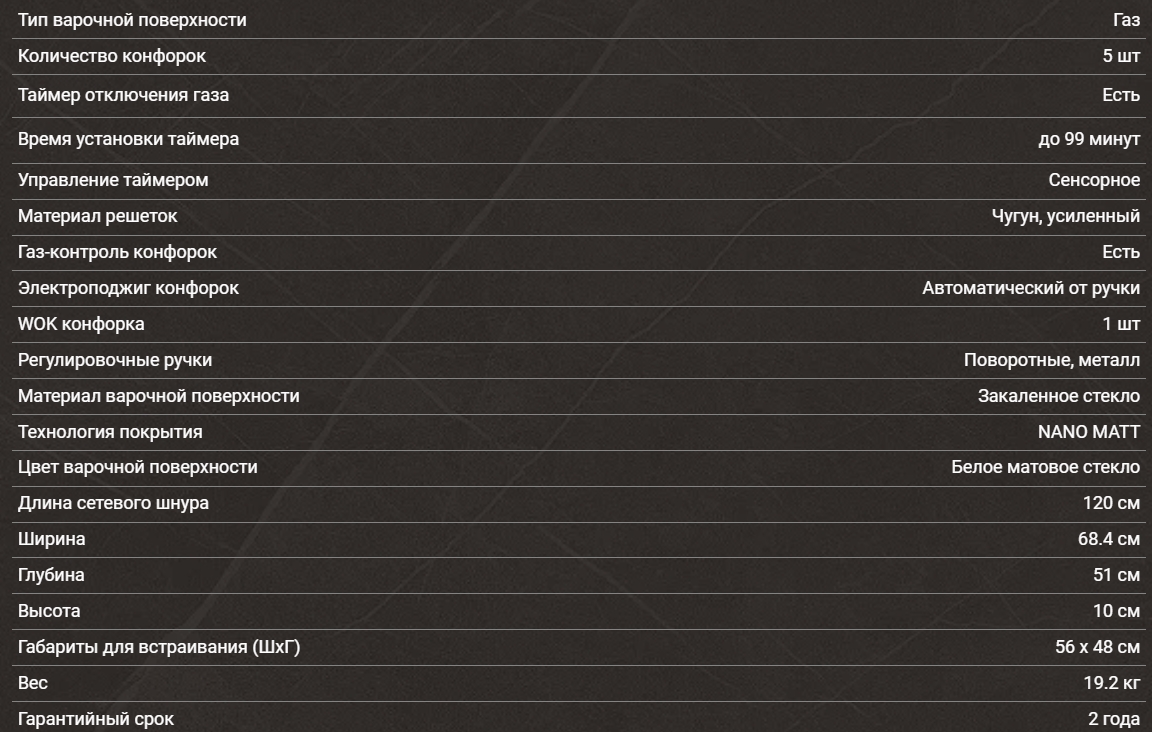Click the "Тип варочной поверхности" label
The image size is (1152, 732).
click(132, 20)
